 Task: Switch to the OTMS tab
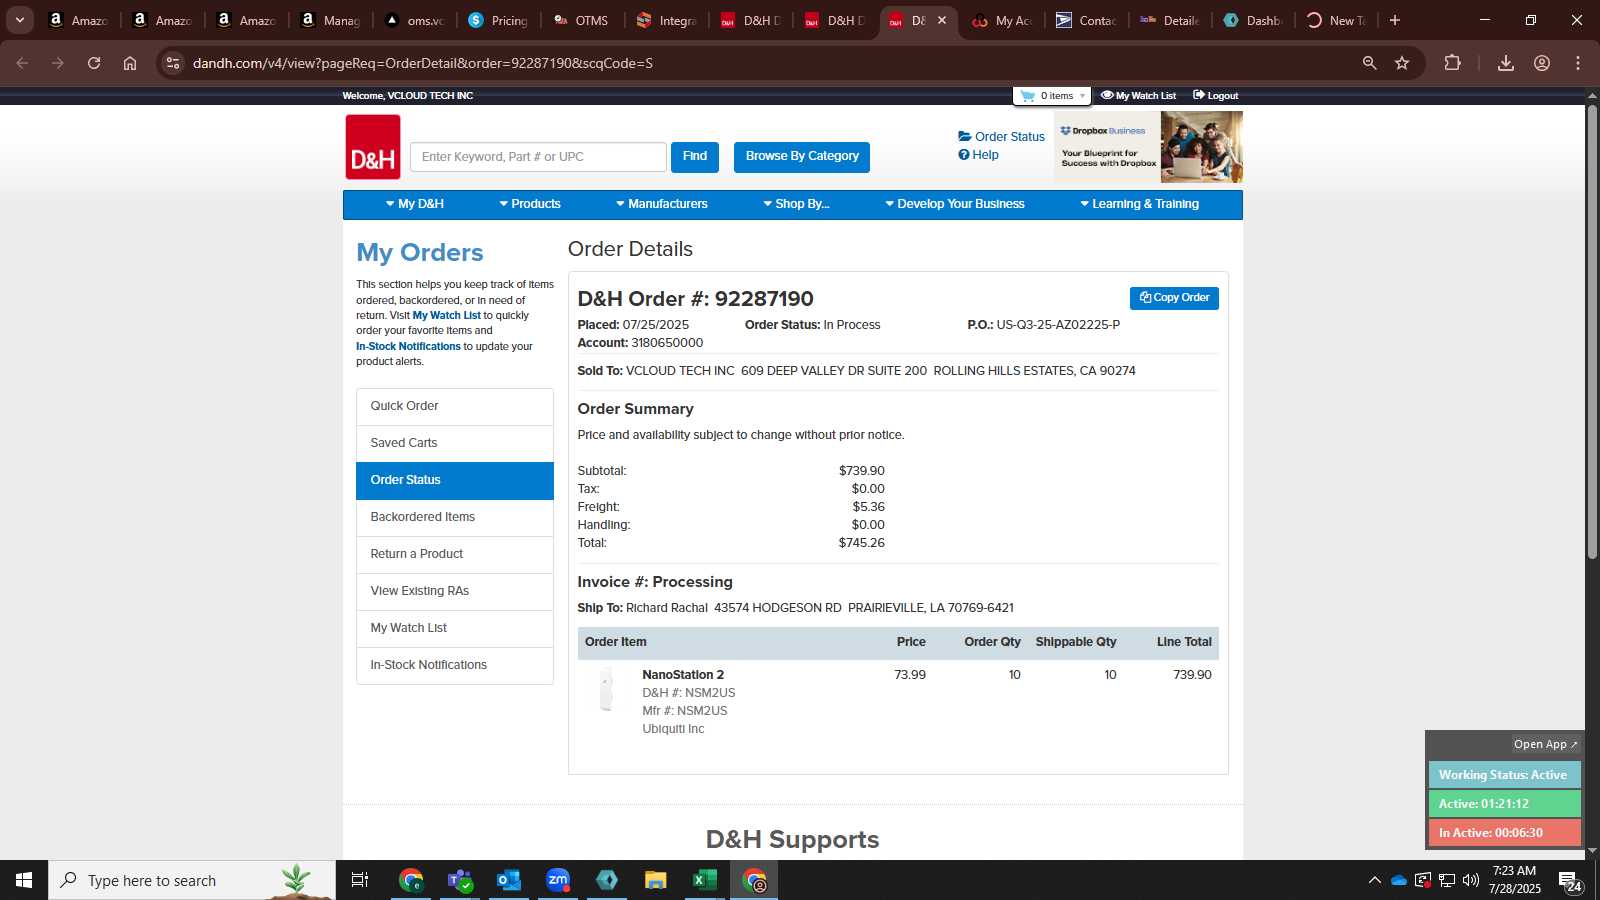[582, 20]
